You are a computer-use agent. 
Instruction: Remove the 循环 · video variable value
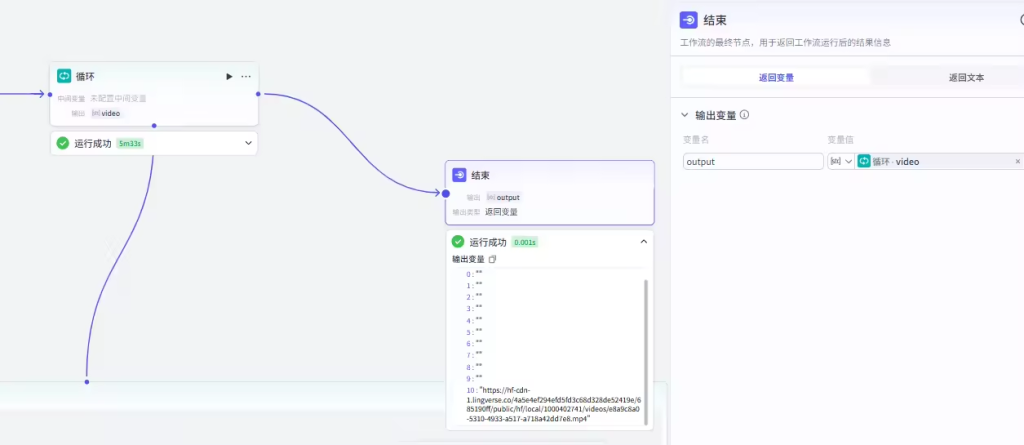1018,161
